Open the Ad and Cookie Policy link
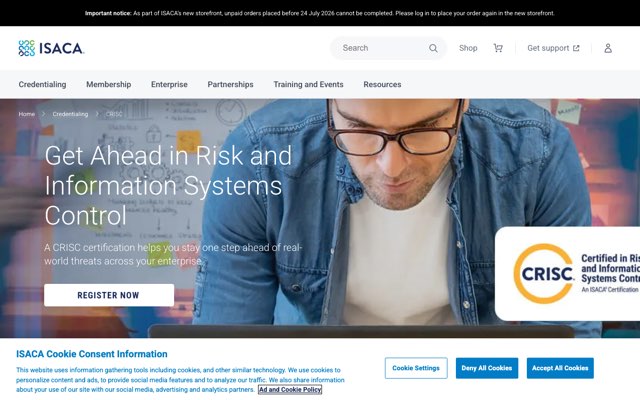 click(x=290, y=389)
